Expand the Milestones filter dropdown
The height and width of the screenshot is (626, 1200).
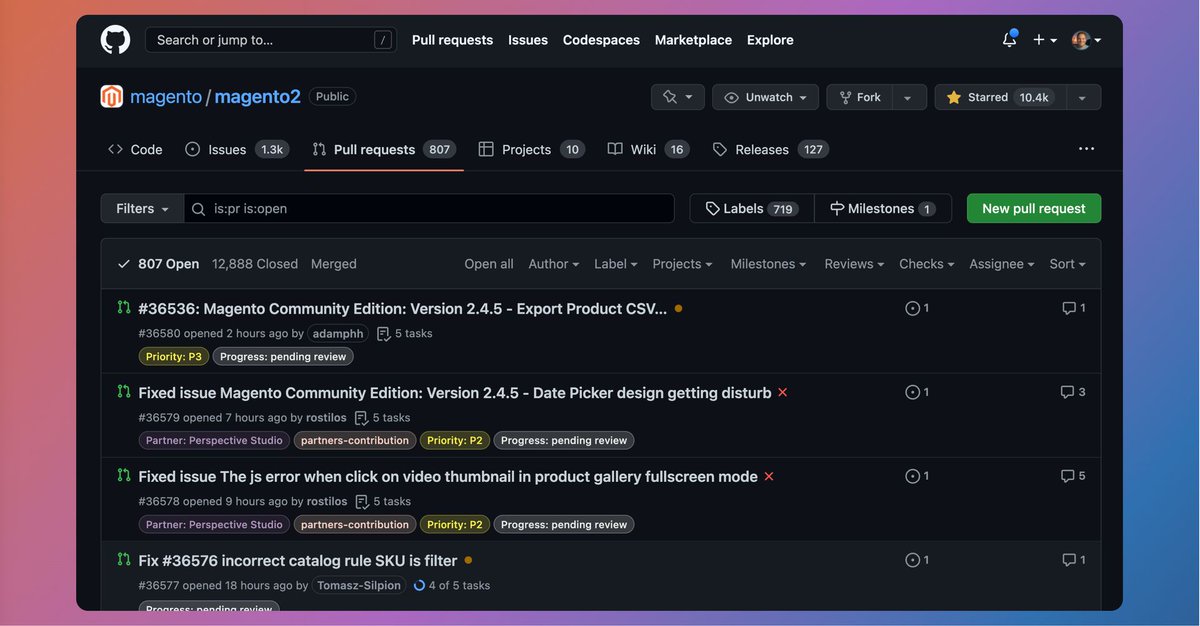coord(768,264)
